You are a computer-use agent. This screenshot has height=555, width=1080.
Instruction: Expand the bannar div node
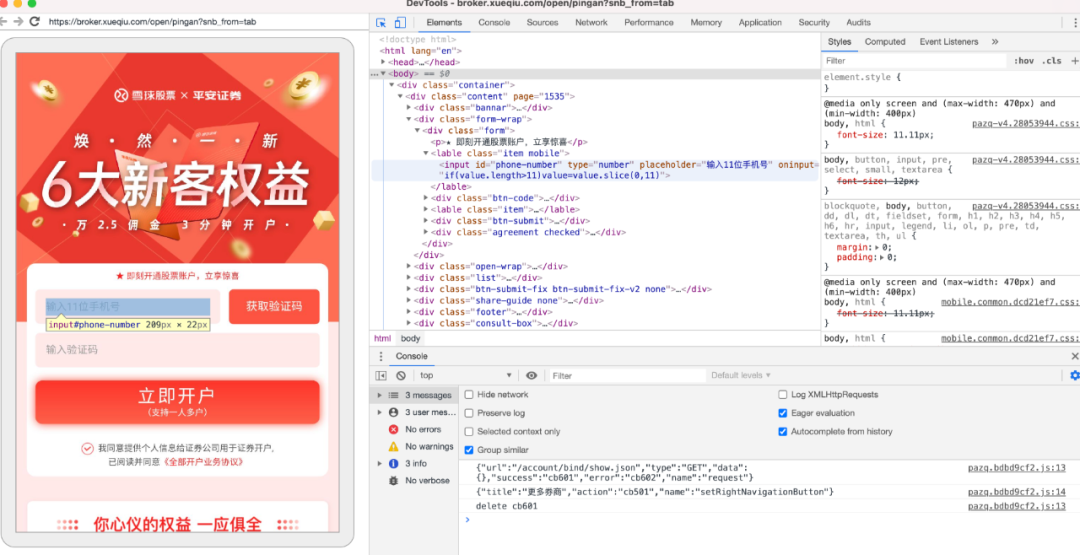tap(409, 107)
